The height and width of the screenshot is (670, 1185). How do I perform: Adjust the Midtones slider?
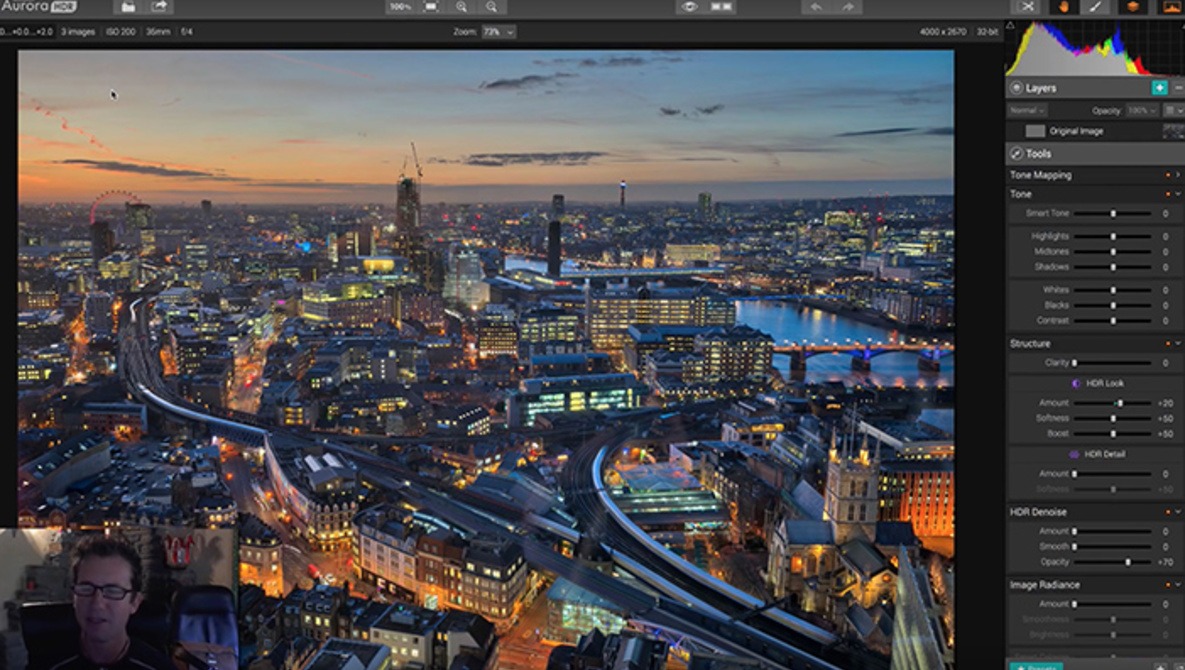pyautogui.click(x=1112, y=252)
